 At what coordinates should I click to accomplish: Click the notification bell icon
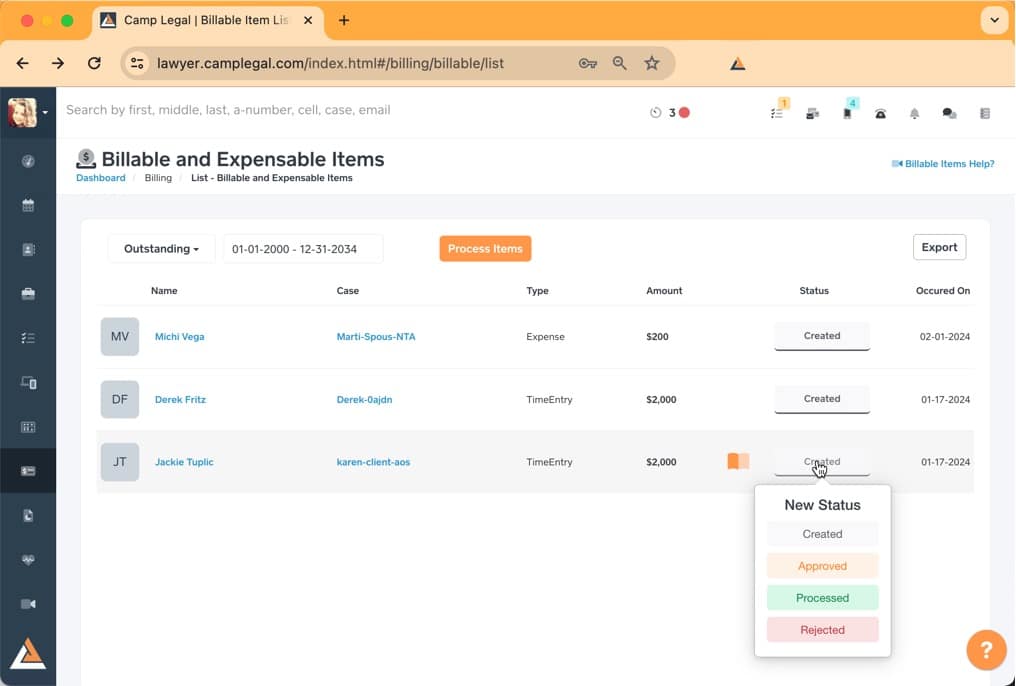pyautogui.click(x=914, y=114)
